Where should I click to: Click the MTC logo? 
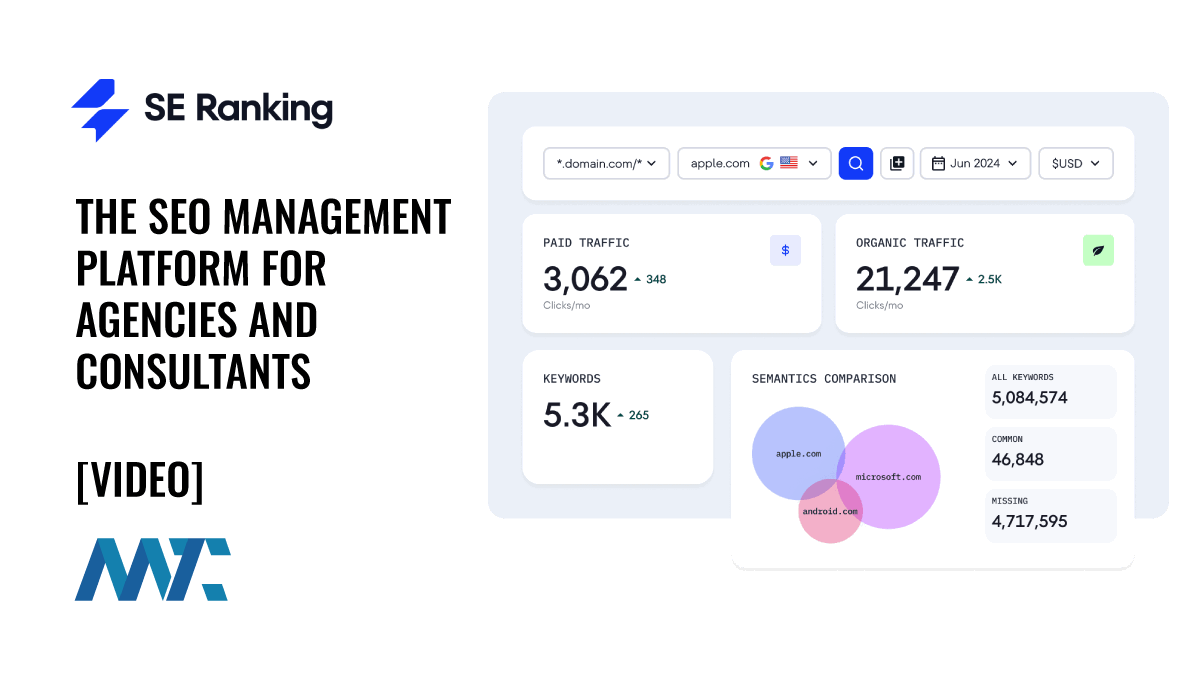(153, 569)
